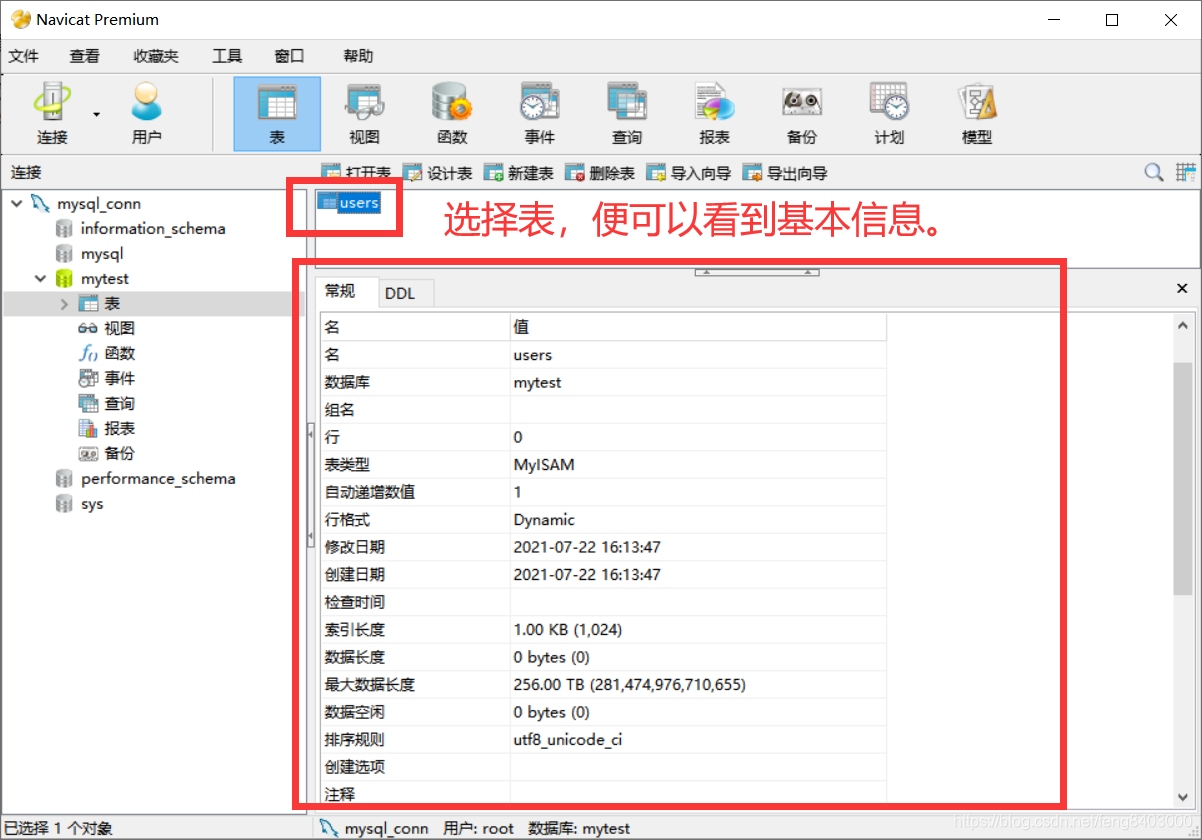Switch to the DDL tab
This screenshot has height=840, width=1202.
(400, 292)
